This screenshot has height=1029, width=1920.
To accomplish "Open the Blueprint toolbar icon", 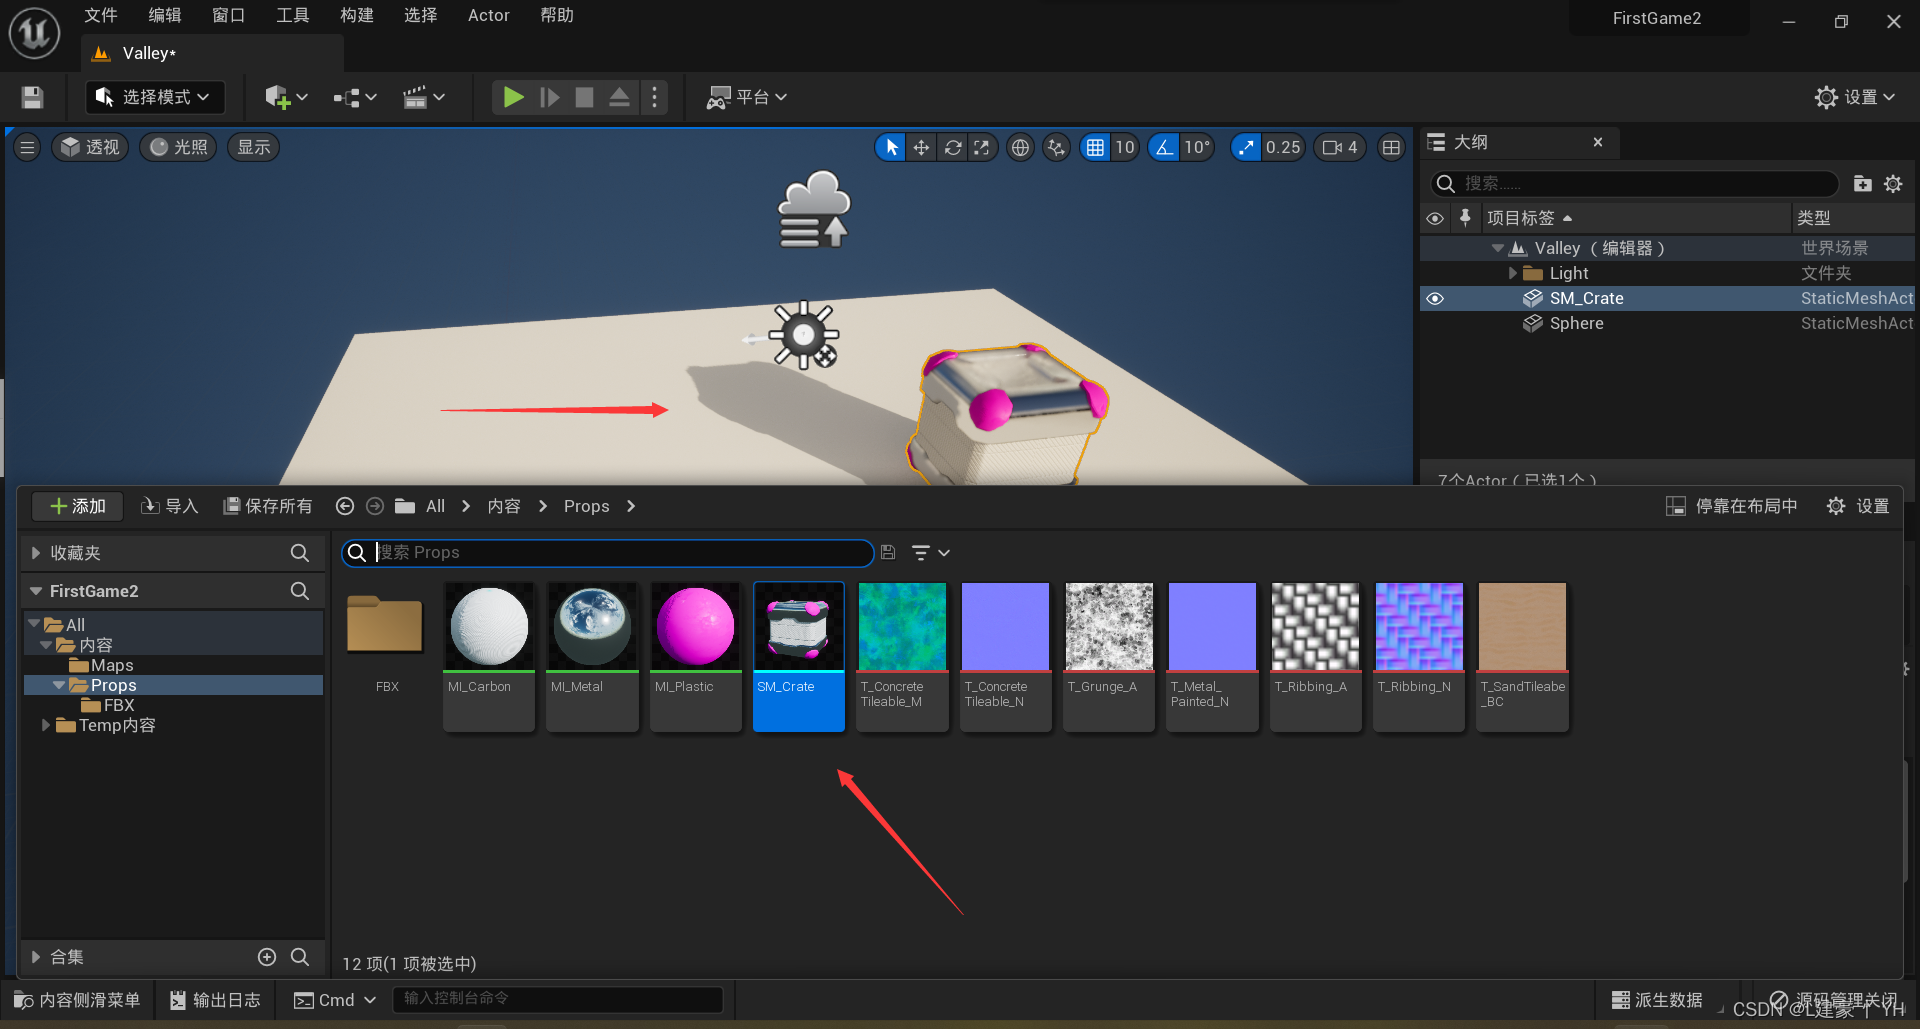I will pos(346,97).
